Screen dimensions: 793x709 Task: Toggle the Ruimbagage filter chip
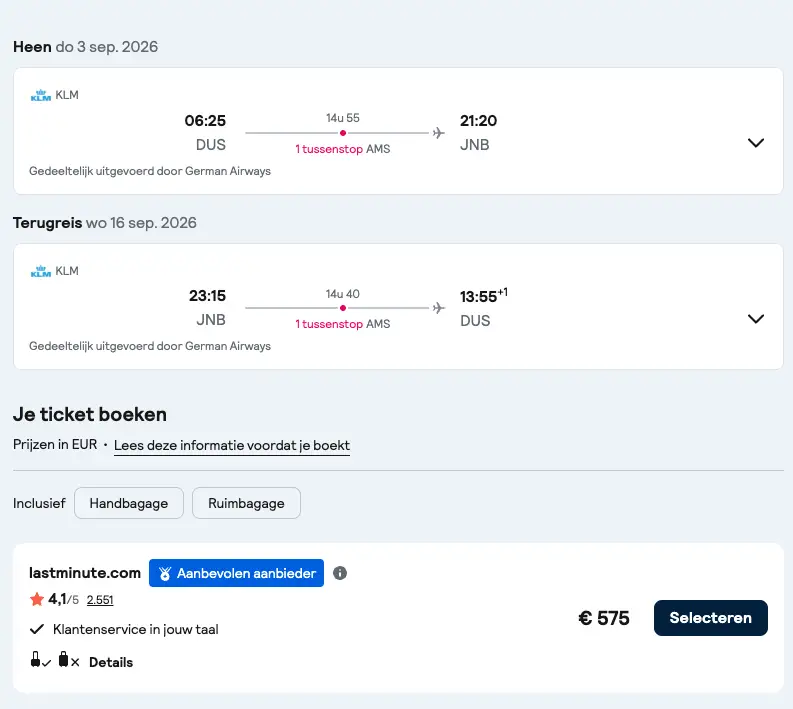pyautogui.click(x=246, y=503)
